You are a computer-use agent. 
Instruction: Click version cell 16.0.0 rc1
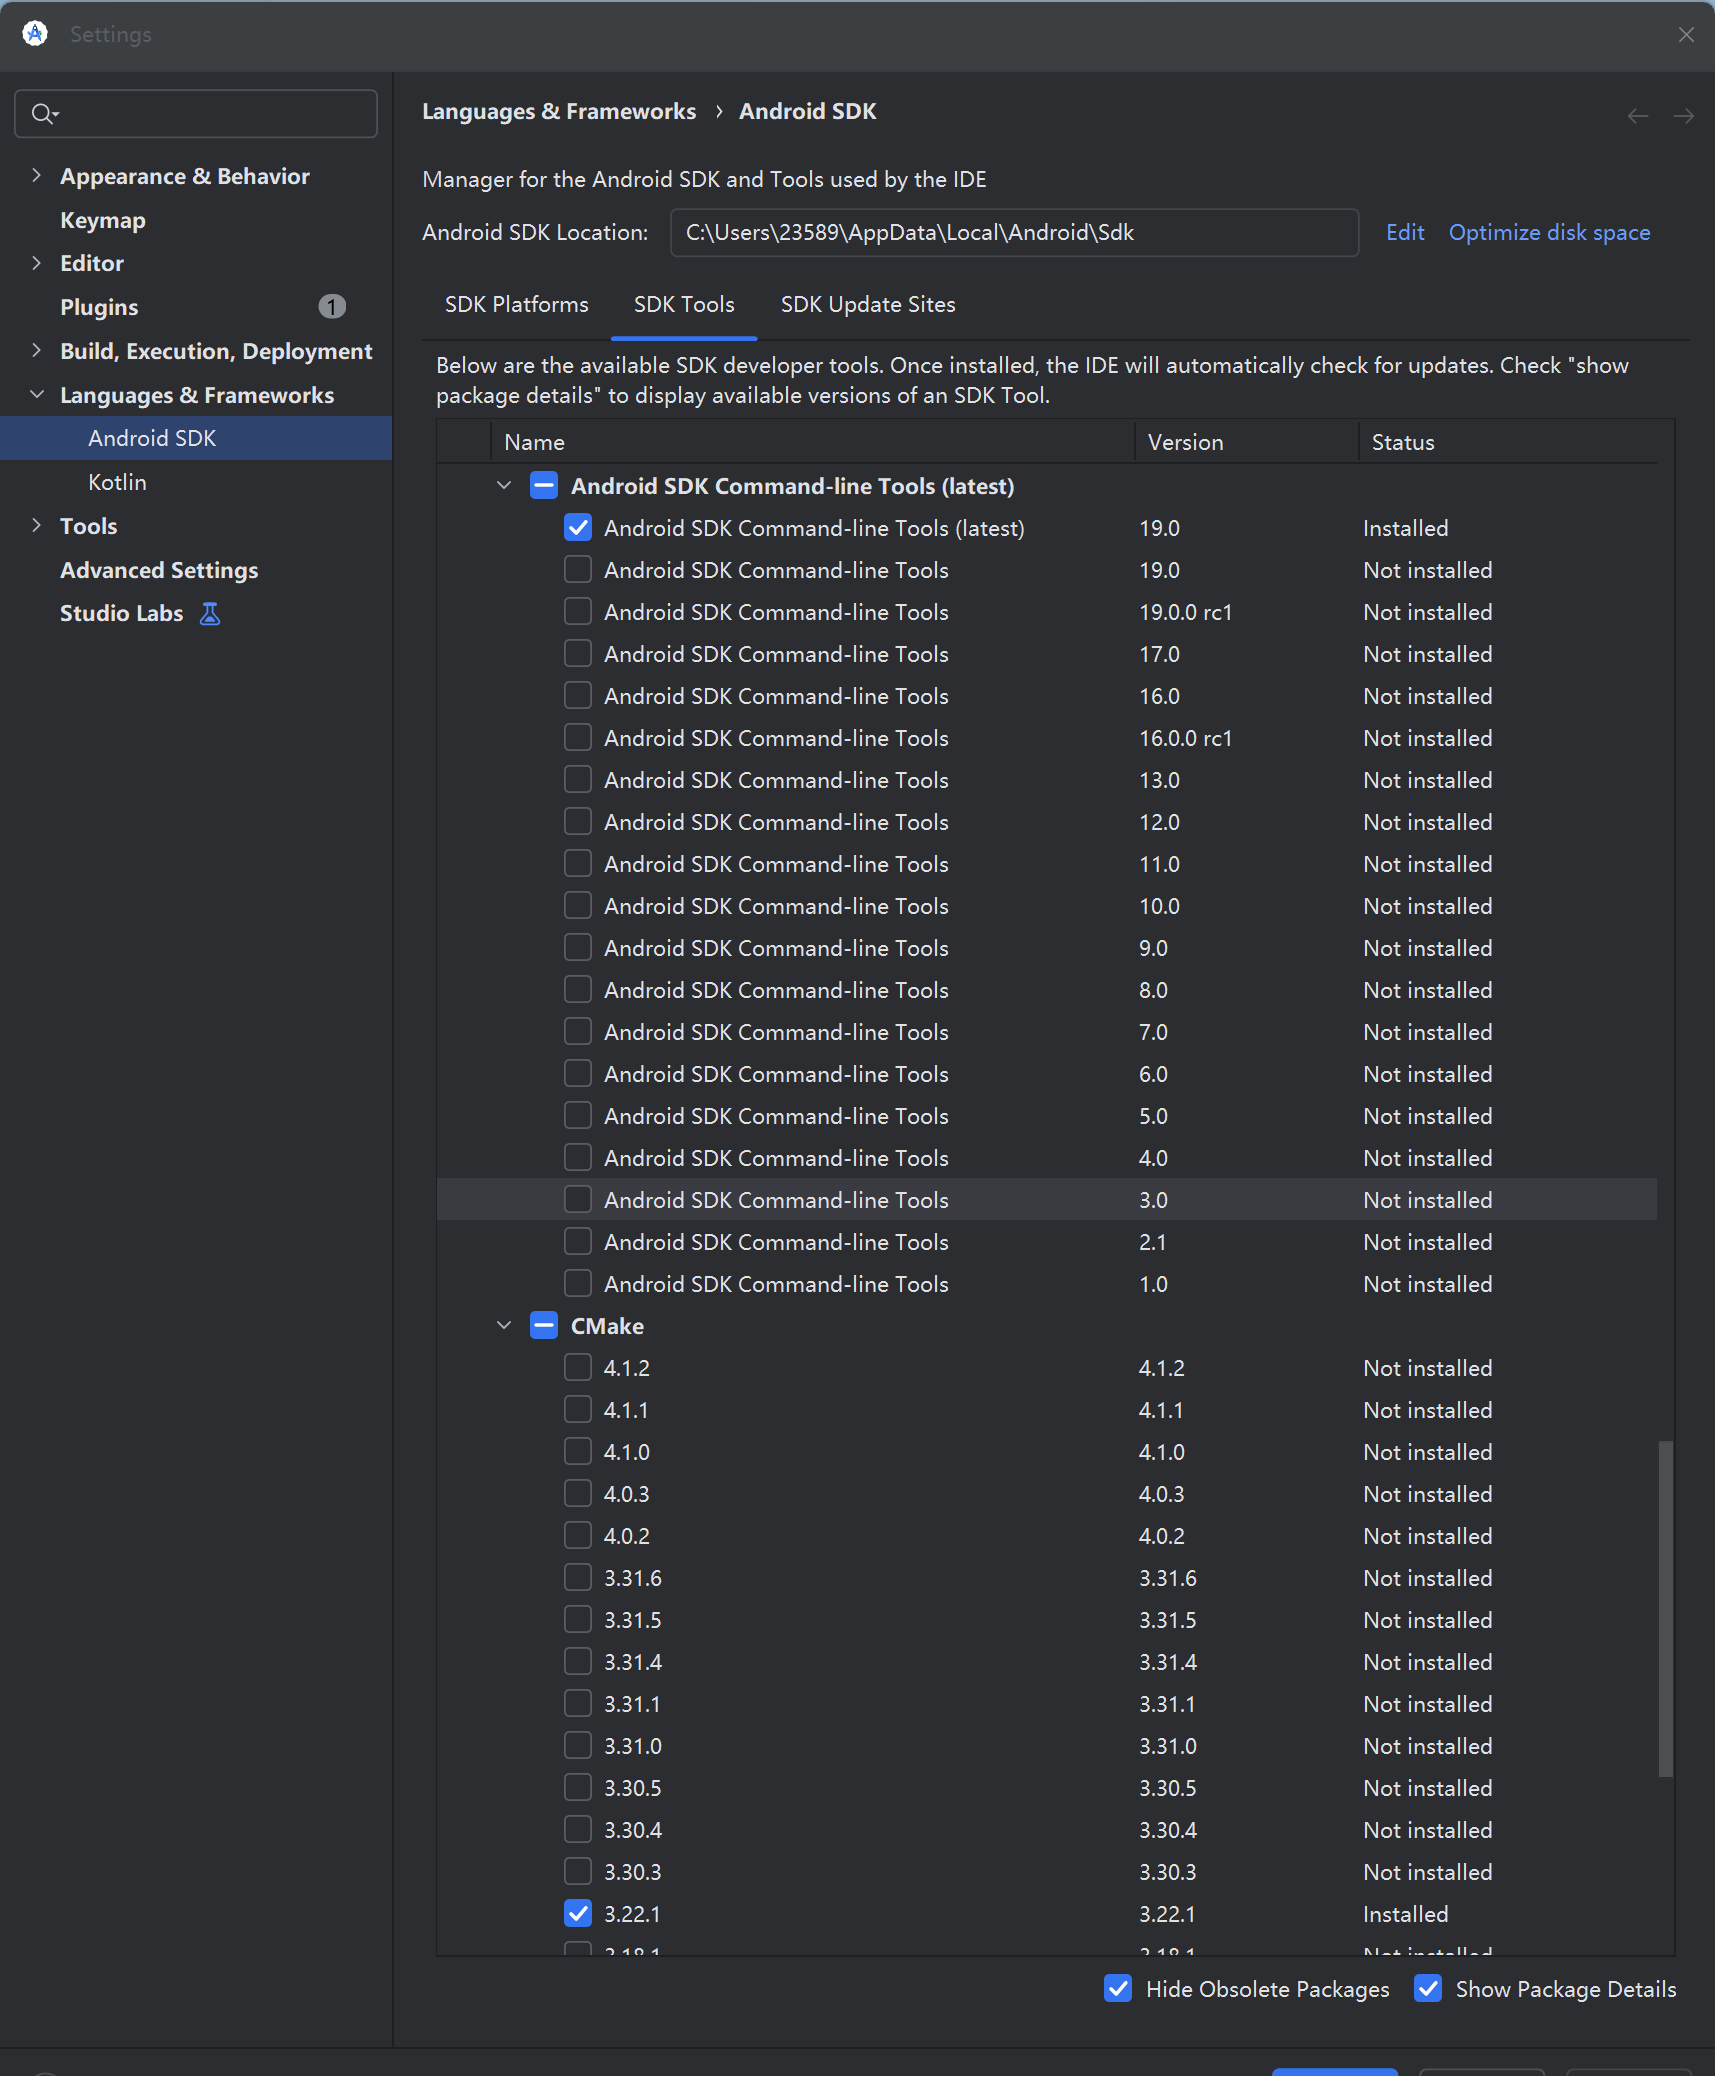(1185, 738)
